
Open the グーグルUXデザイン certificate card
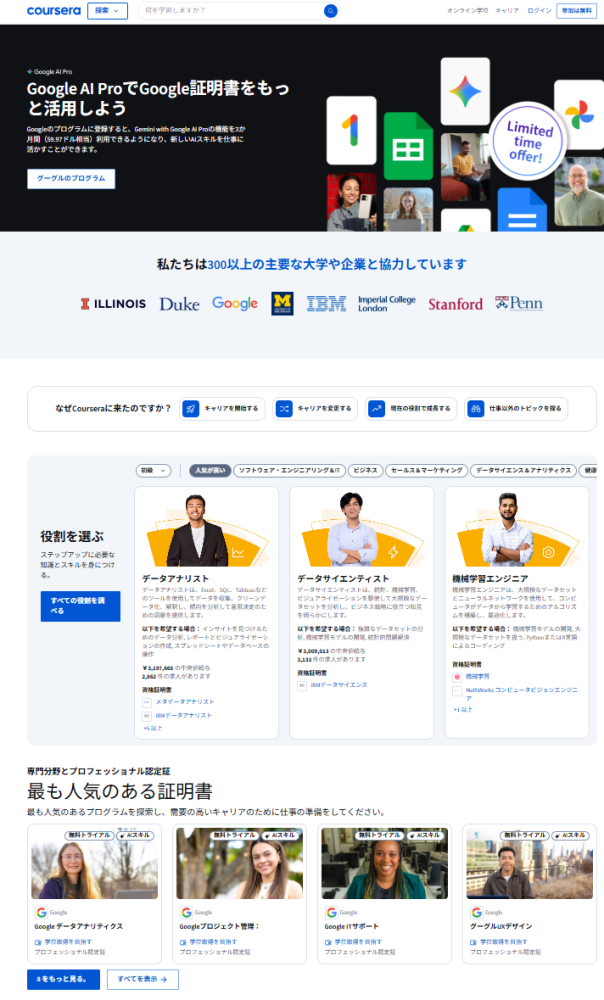point(529,893)
